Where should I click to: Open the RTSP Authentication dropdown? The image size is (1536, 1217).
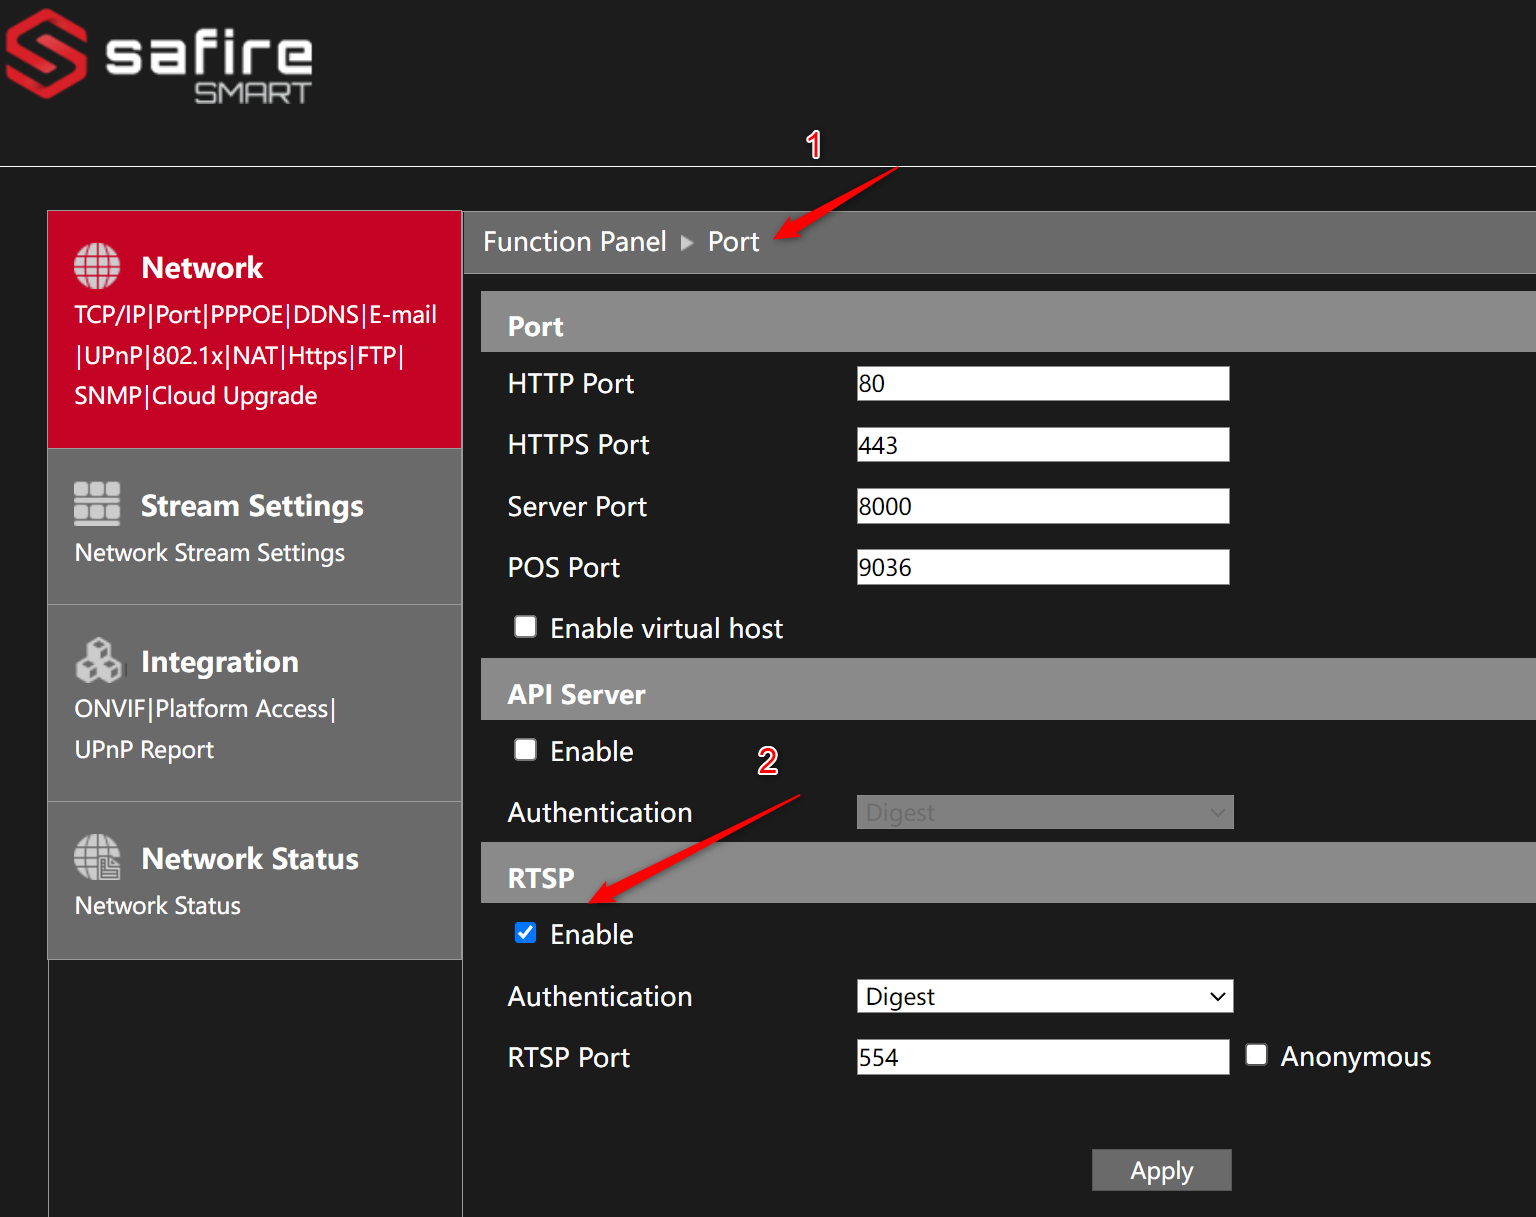(x=1044, y=996)
